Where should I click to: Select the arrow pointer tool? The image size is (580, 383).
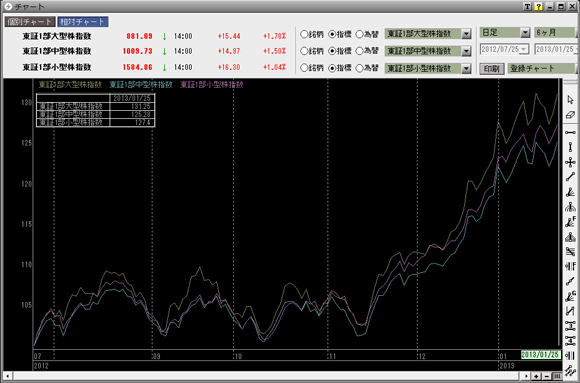570,100
